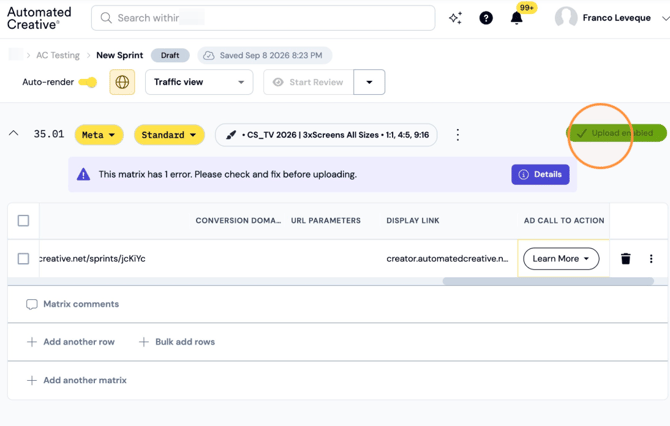The image size is (670, 426).
Task: Focus the search field
Action: point(263,18)
